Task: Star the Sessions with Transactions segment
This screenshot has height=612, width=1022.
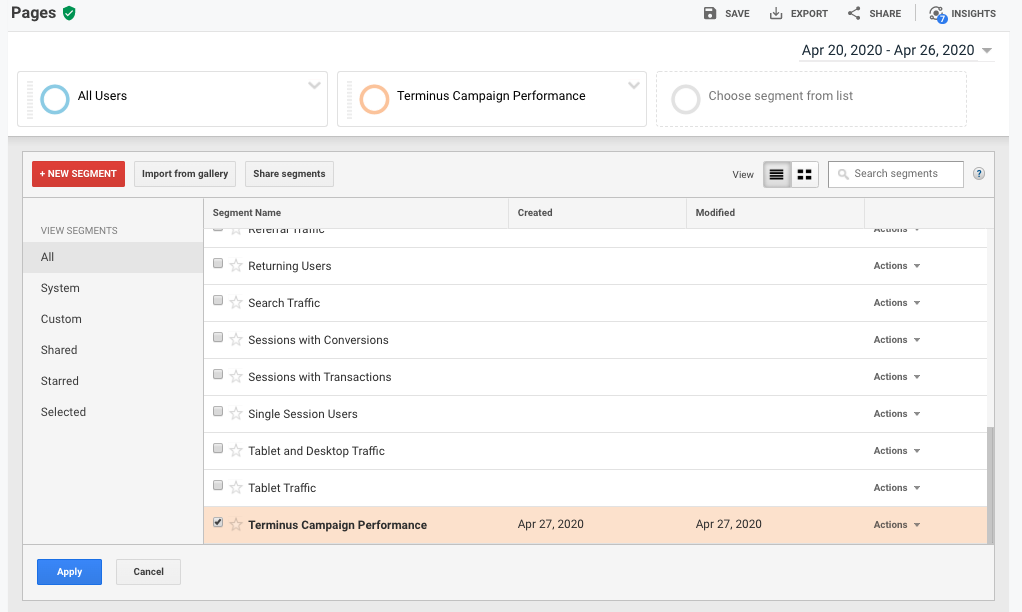Action: [x=236, y=377]
